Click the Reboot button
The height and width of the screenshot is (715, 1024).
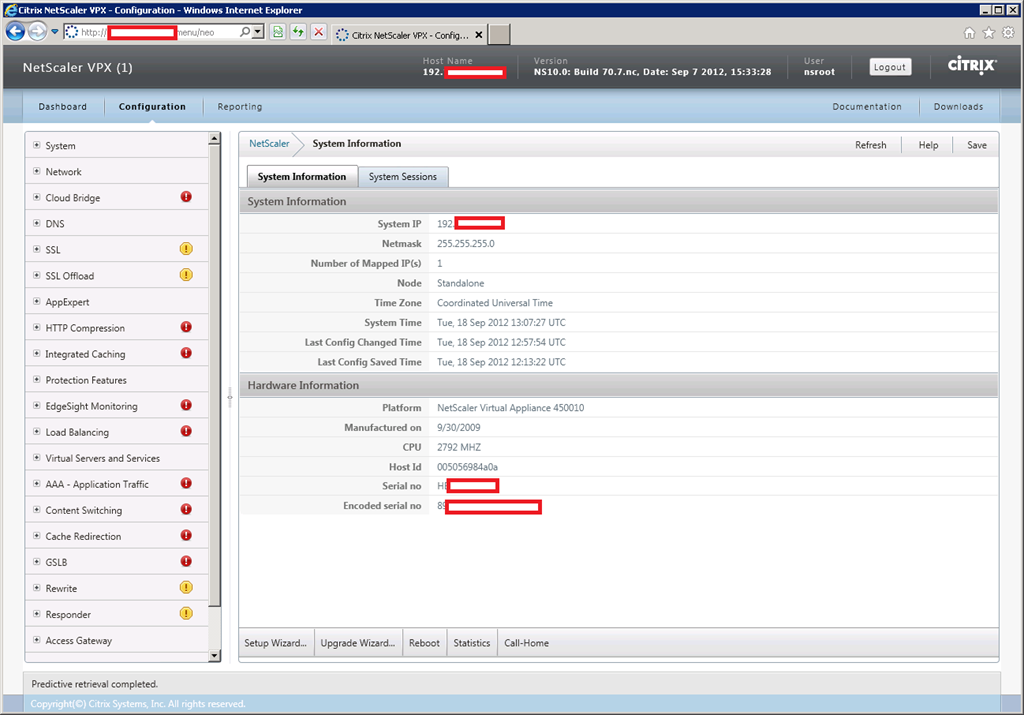click(424, 643)
